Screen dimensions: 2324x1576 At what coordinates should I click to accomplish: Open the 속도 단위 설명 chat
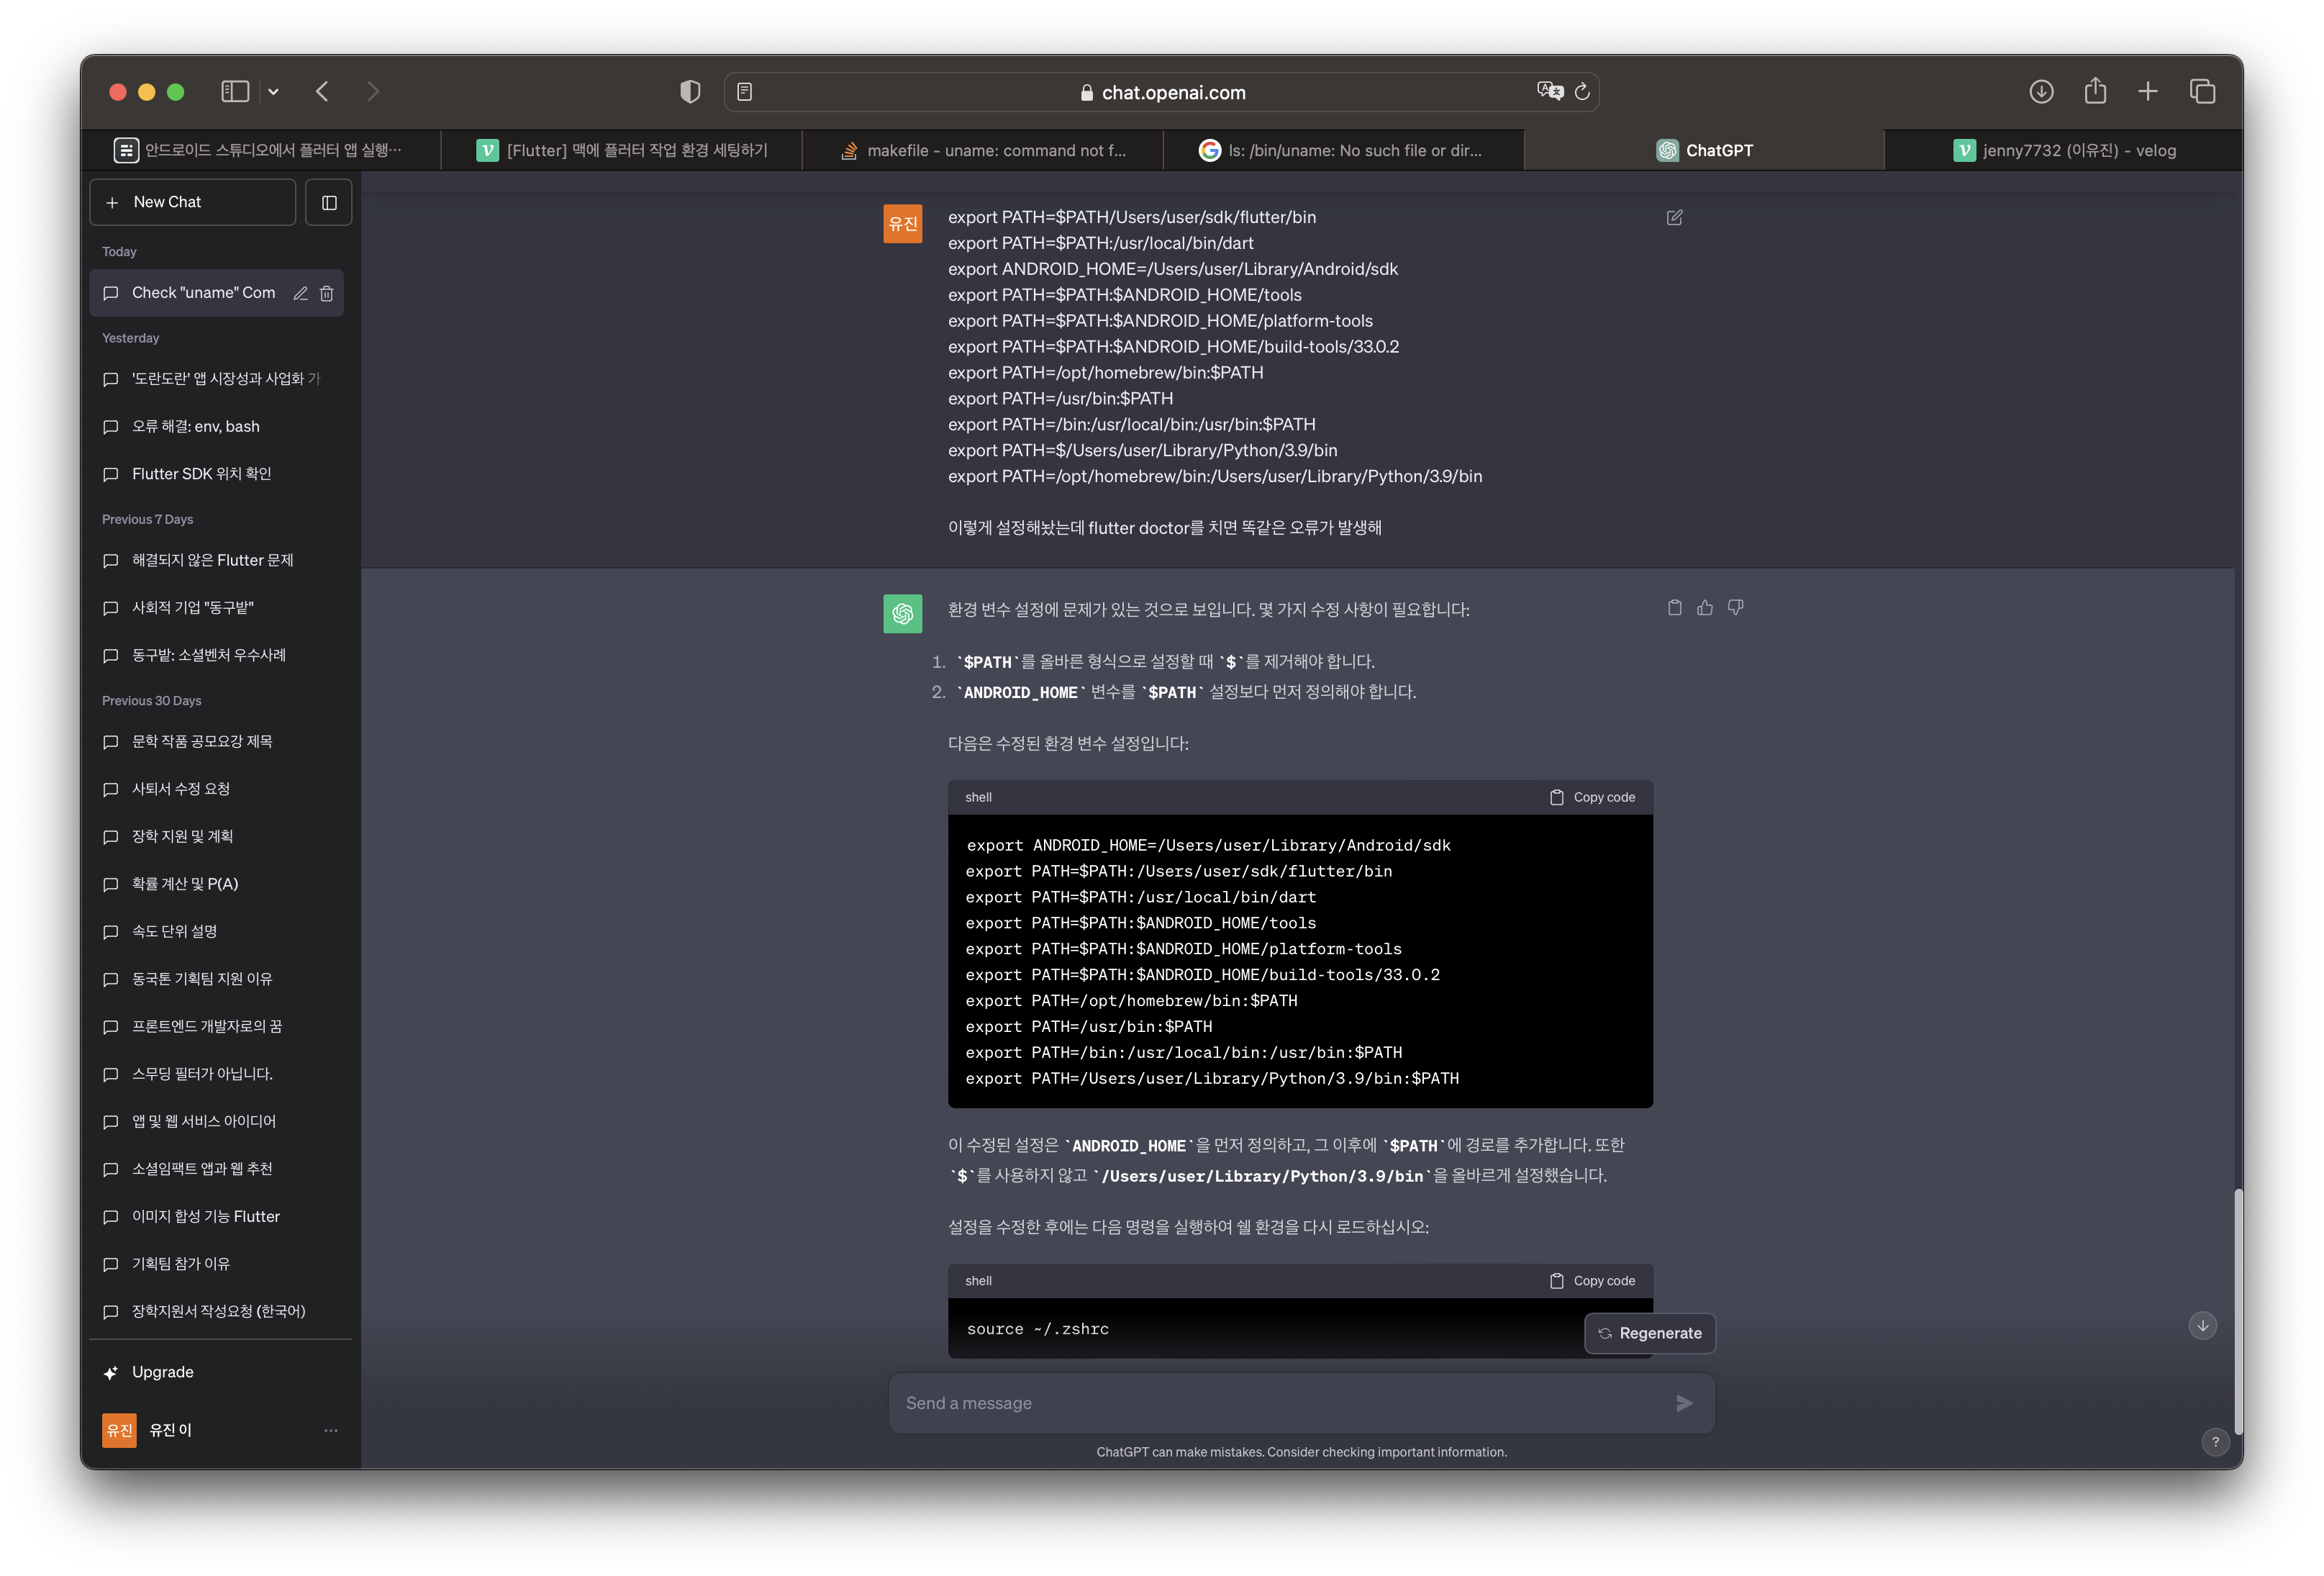217,932
